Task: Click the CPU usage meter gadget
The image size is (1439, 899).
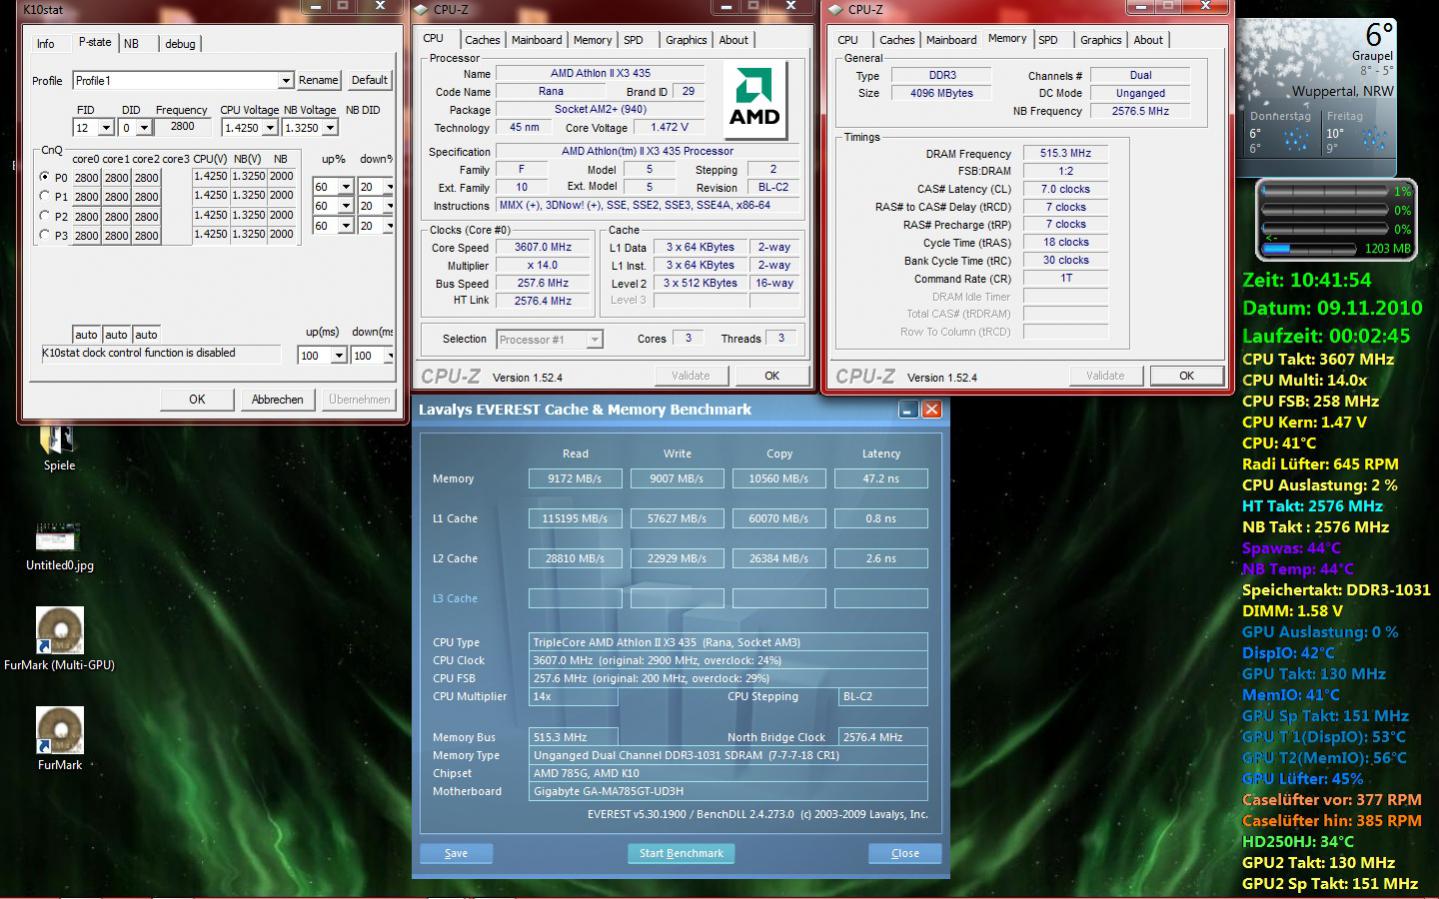Action: coord(1336,219)
